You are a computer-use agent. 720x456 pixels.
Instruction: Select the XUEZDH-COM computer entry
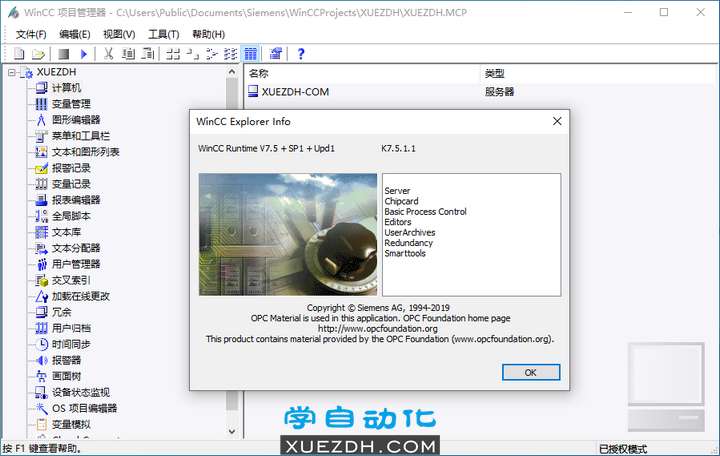[x=295, y=92]
